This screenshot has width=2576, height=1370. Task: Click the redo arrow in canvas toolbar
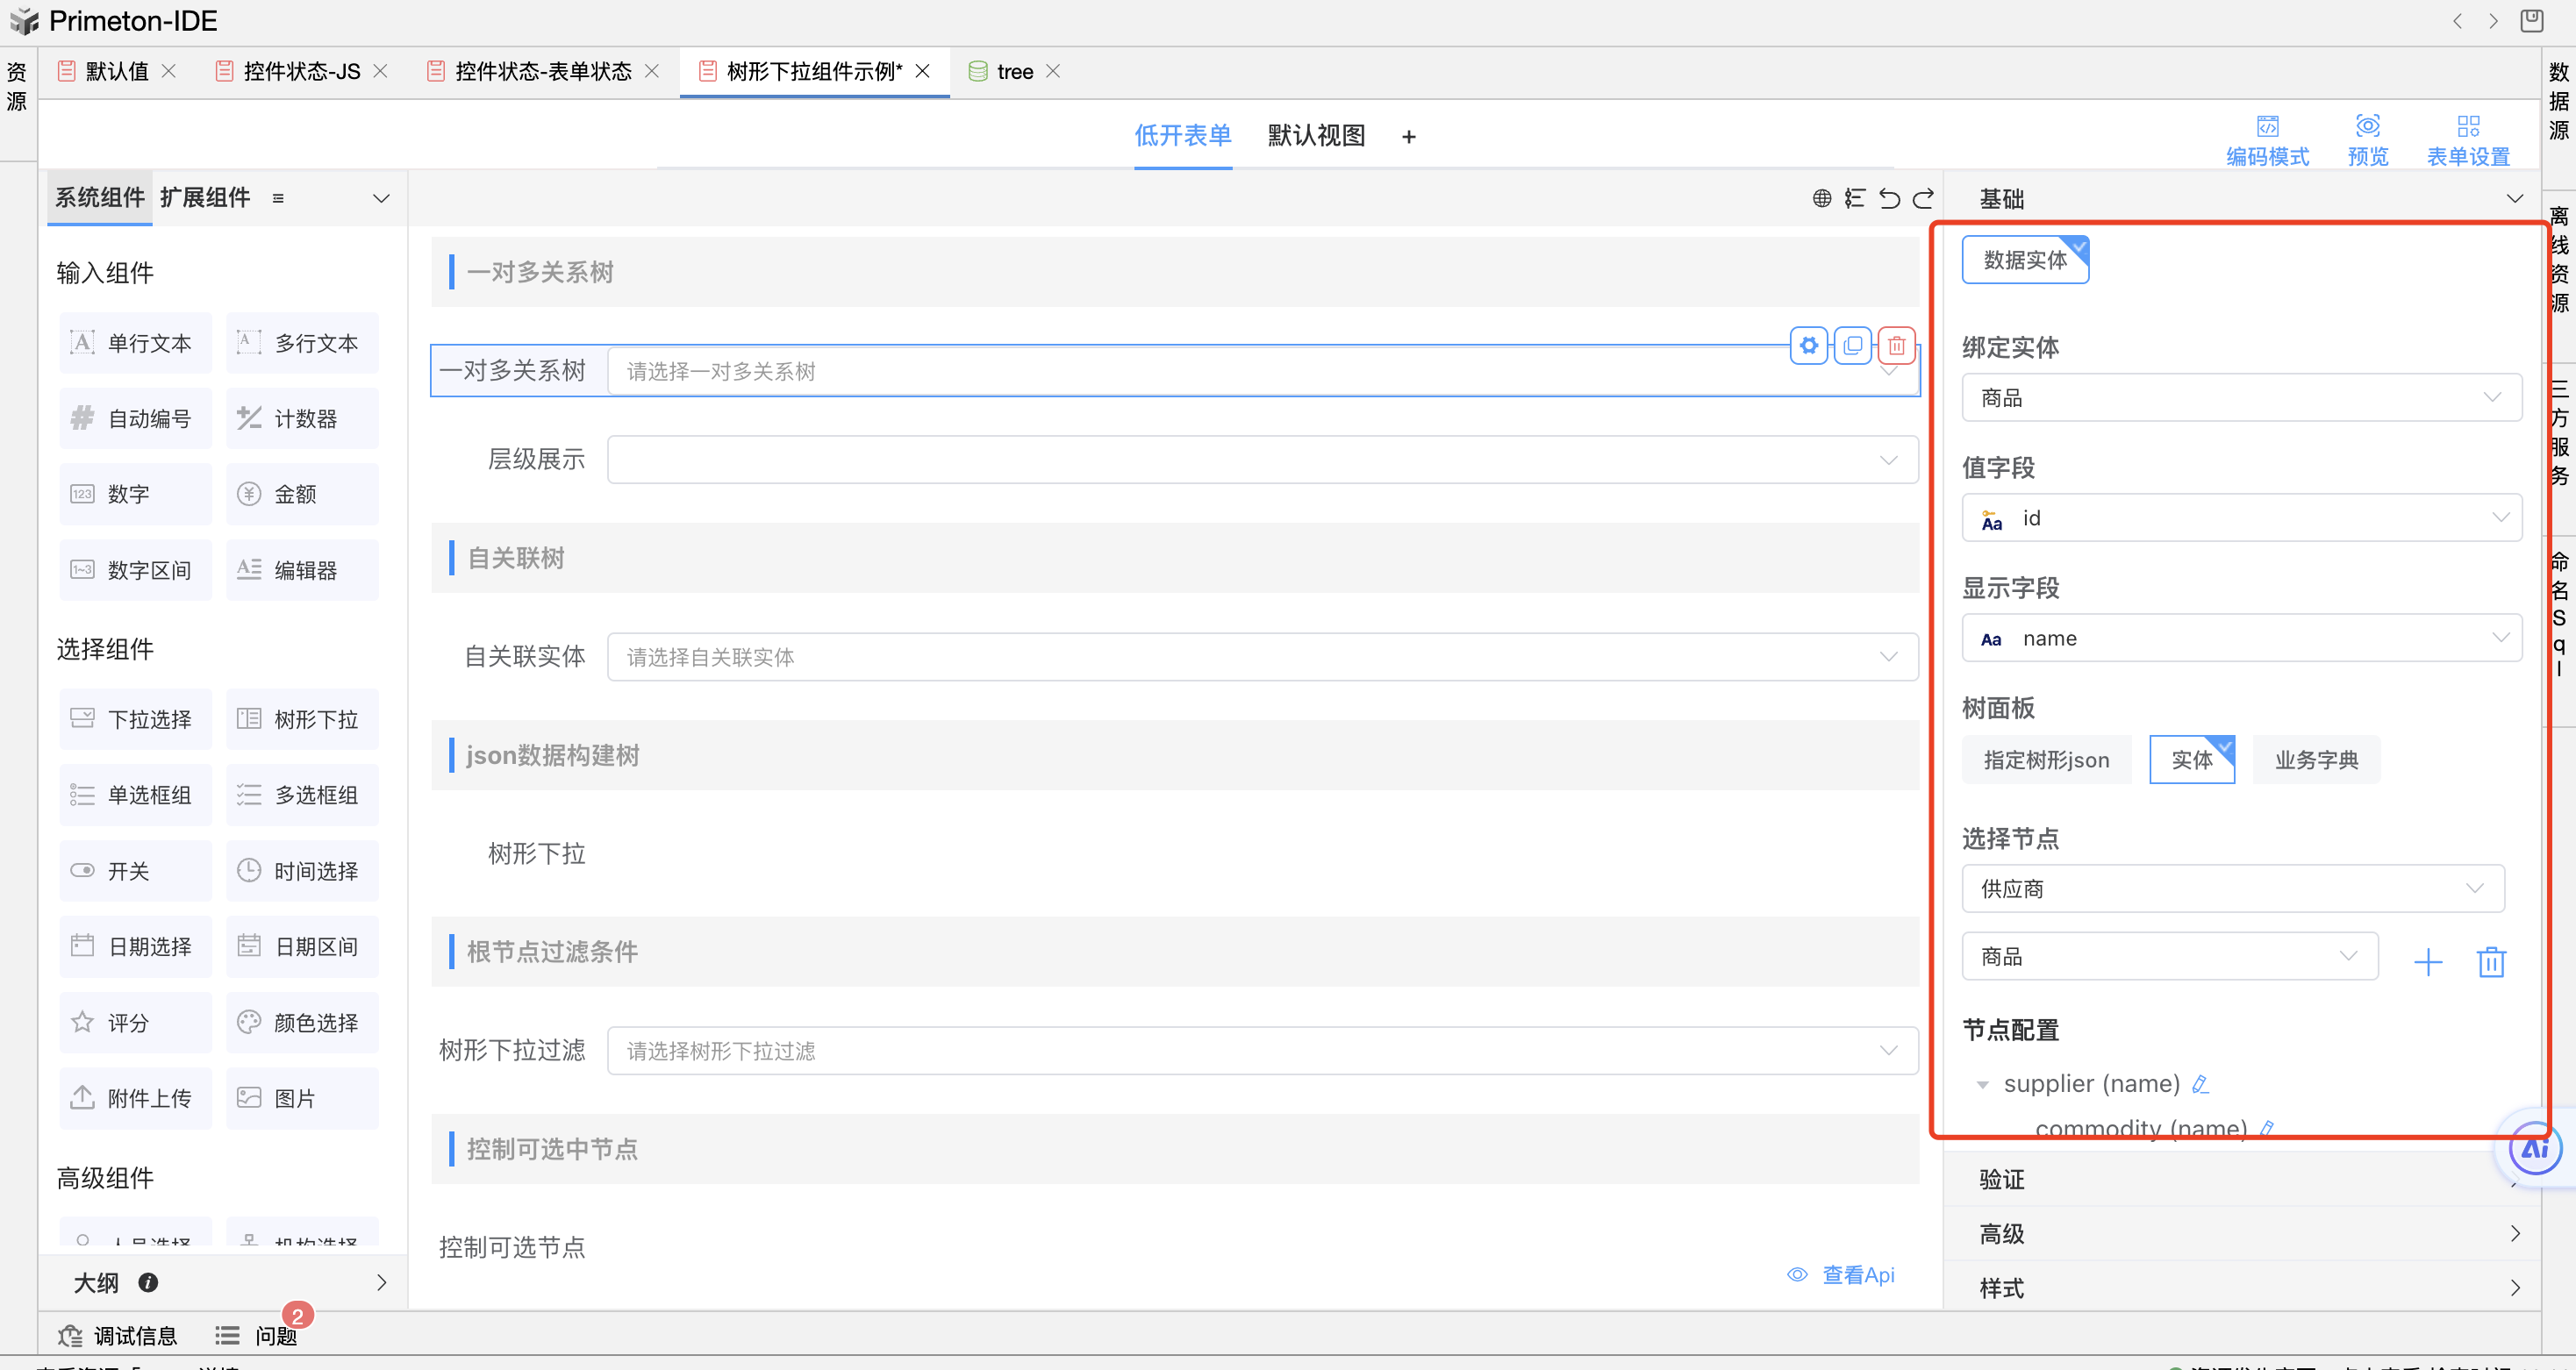tap(1923, 199)
